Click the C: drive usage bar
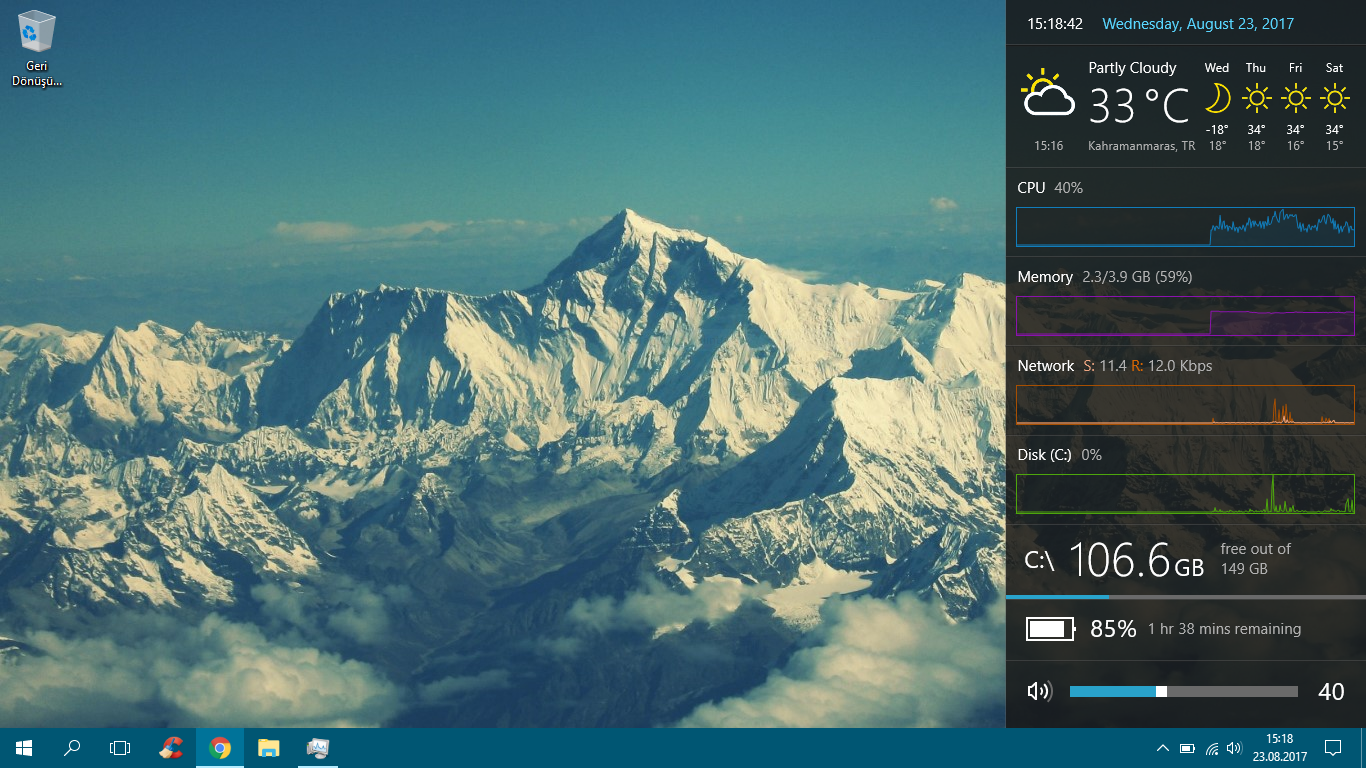The height and width of the screenshot is (768, 1366). pyautogui.click(x=1186, y=597)
